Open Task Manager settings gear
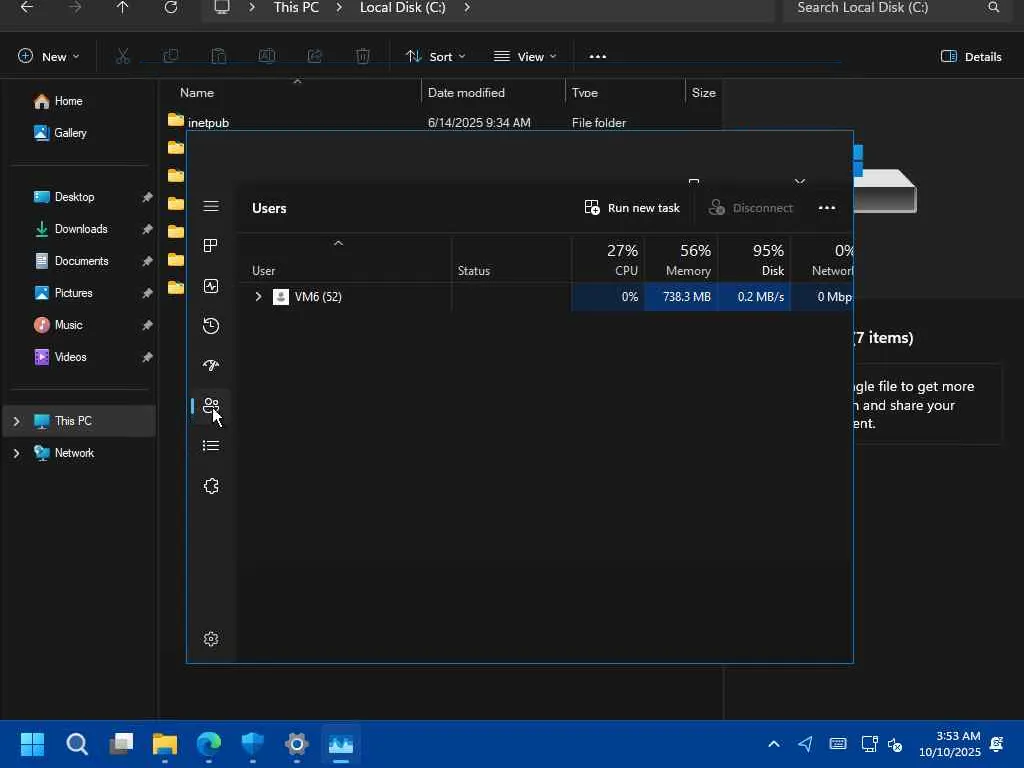 [211, 639]
